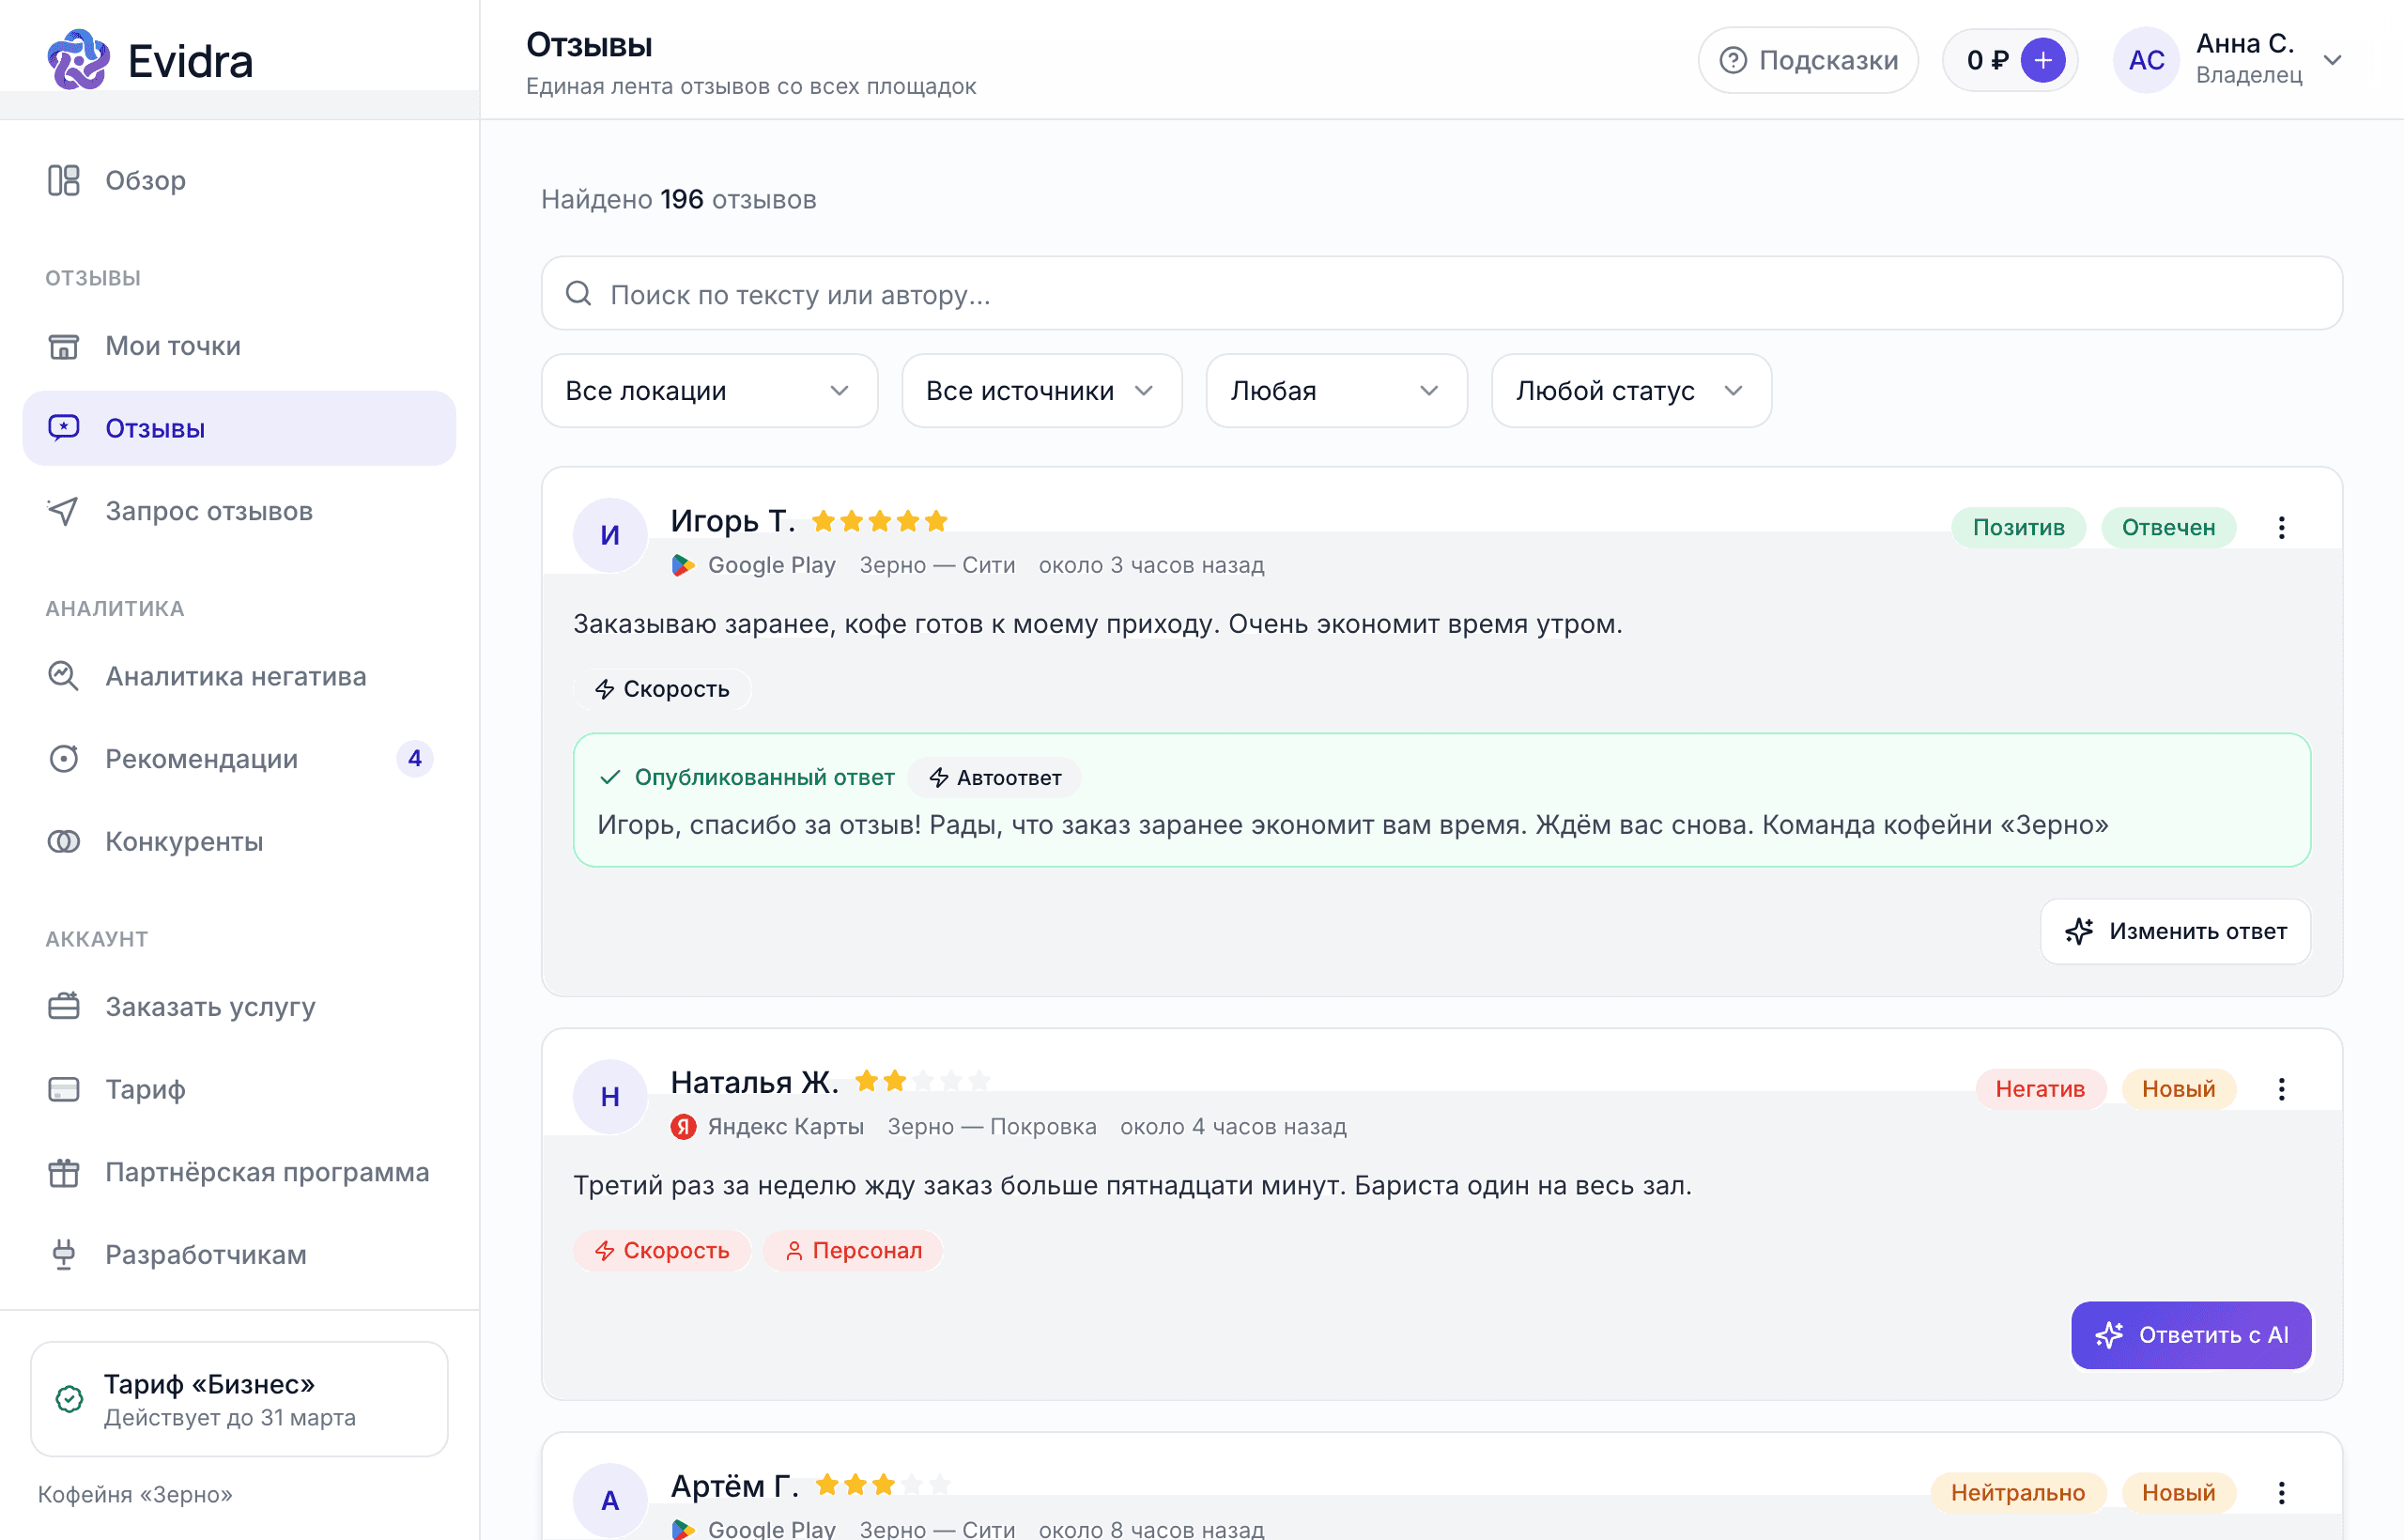Focus the review search field
Image resolution: width=2404 pixels, height=1540 pixels.
tap(1441, 294)
